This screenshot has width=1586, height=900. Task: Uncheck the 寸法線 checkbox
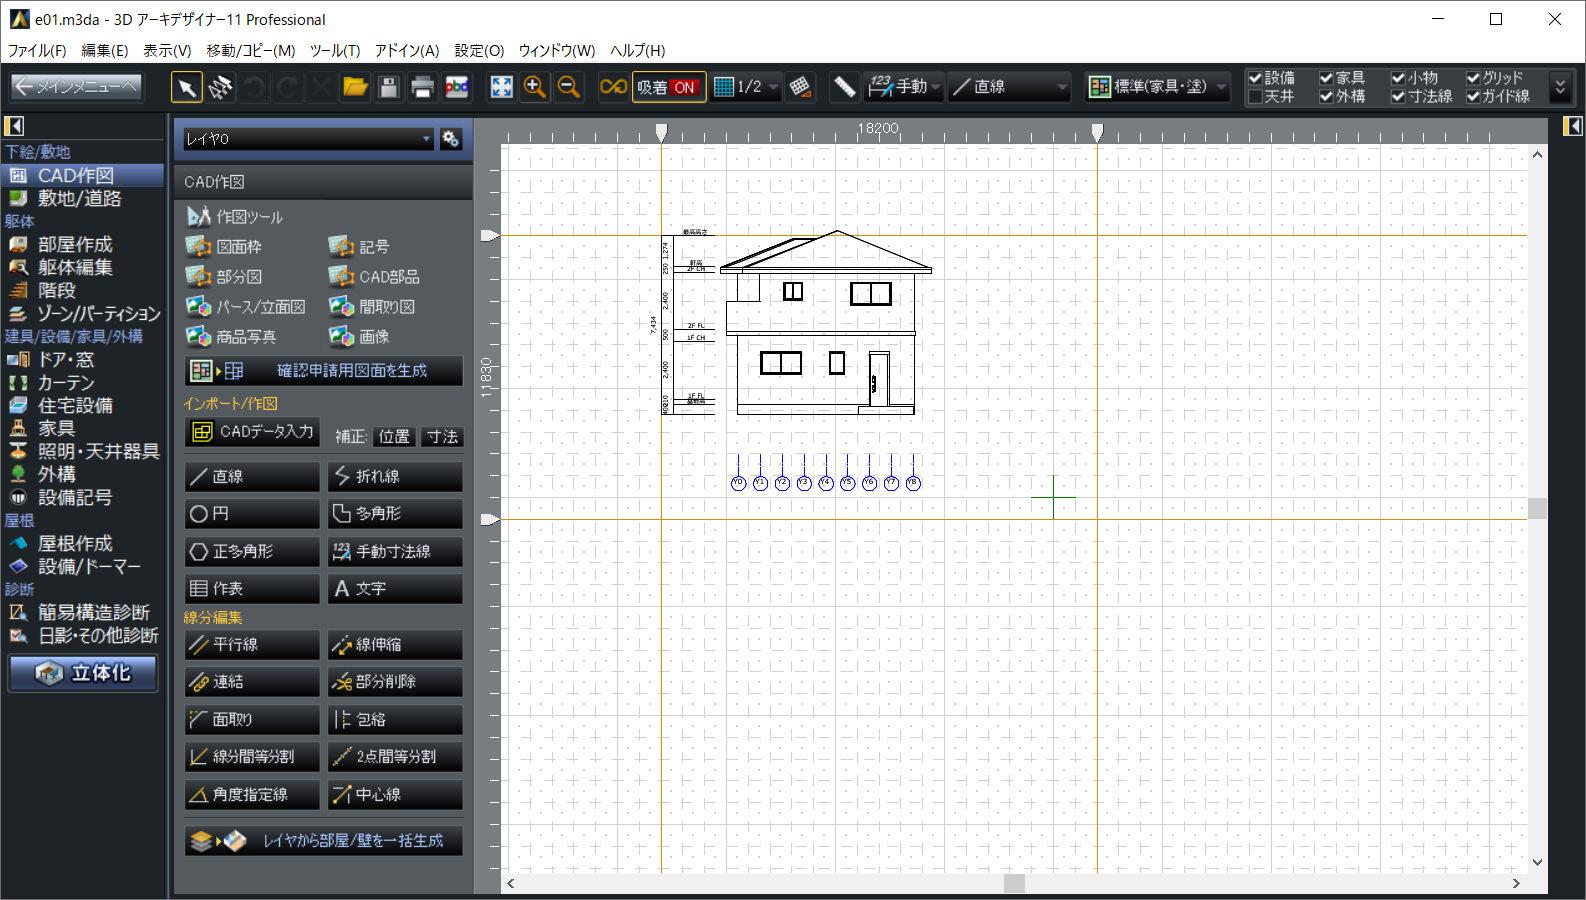[1398, 97]
